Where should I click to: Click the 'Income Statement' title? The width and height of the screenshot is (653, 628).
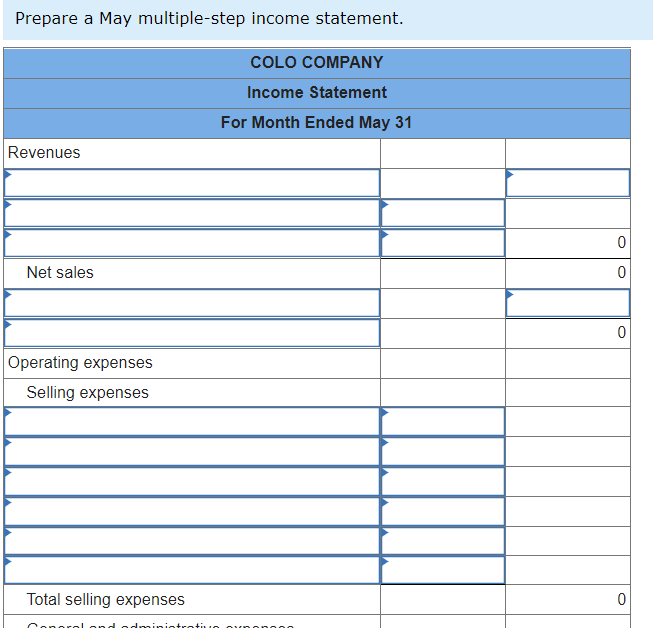(x=317, y=92)
